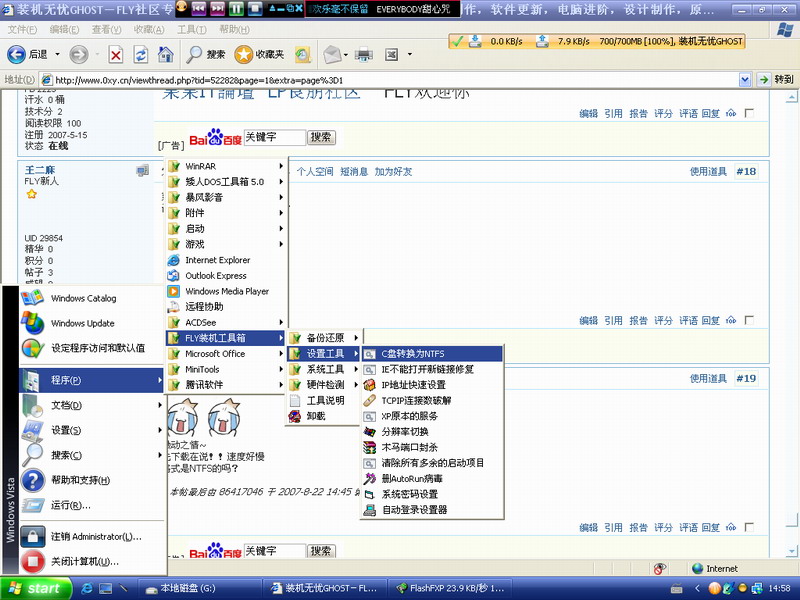Image resolution: width=800 pixels, height=600 pixels.
Task: Click the Home icon in the toolbar
Action: point(165,54)
